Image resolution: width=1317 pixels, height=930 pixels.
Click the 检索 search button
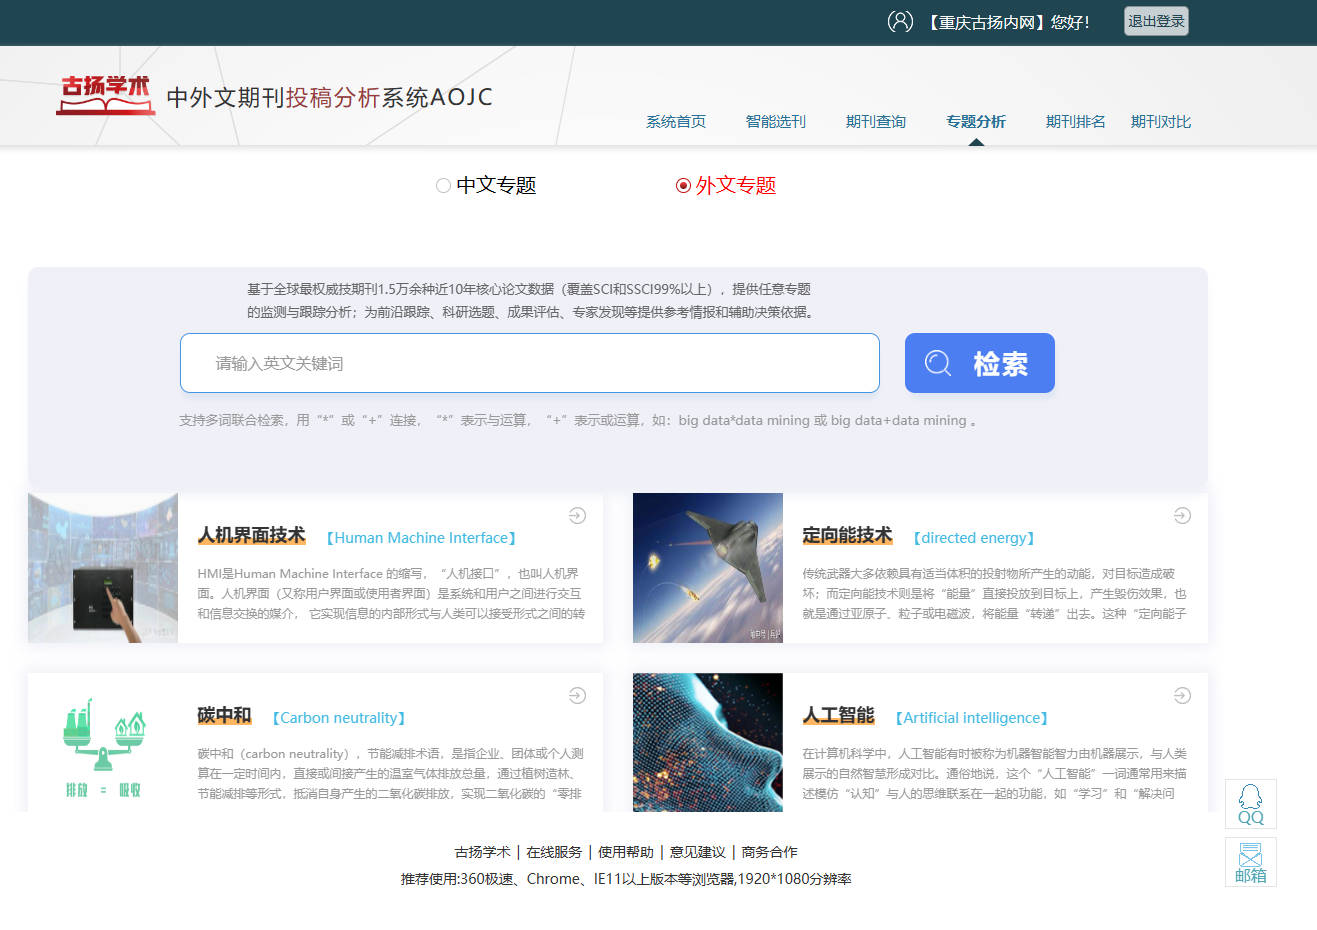[979, 363]
